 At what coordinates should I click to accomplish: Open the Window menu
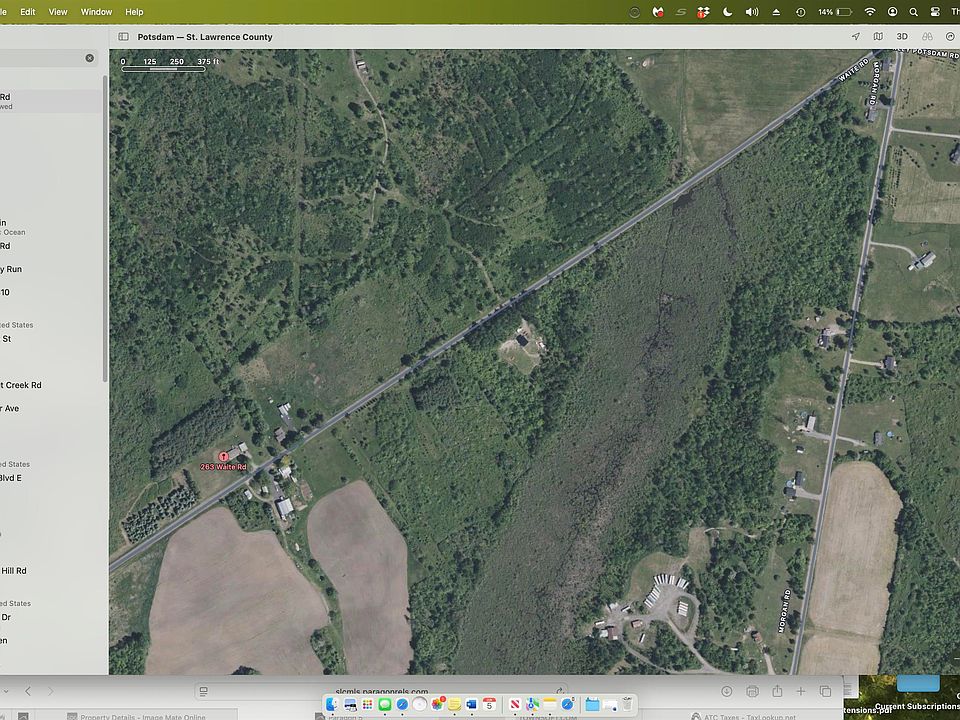coord(96,12)
